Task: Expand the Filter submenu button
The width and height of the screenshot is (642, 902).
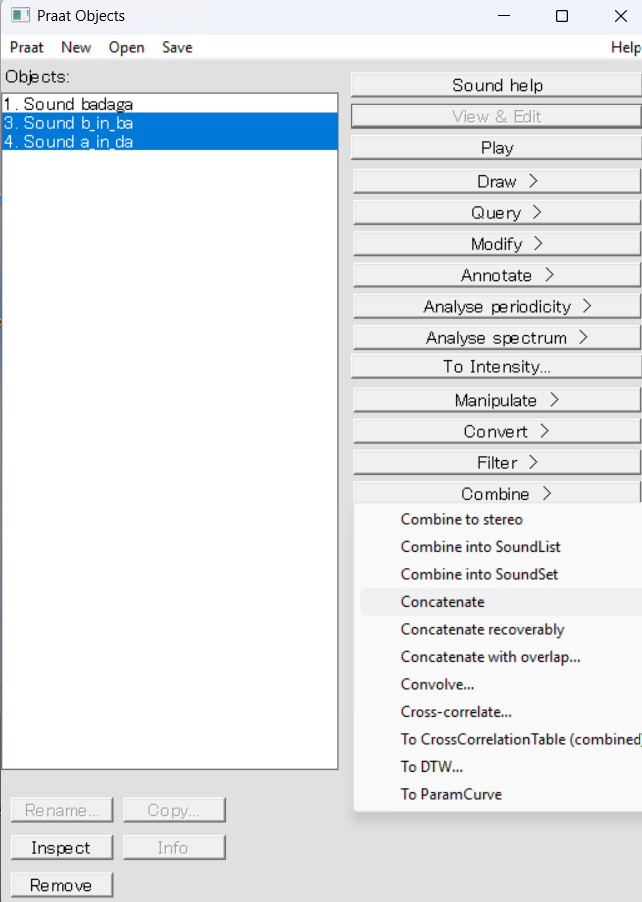Action: 496,463
